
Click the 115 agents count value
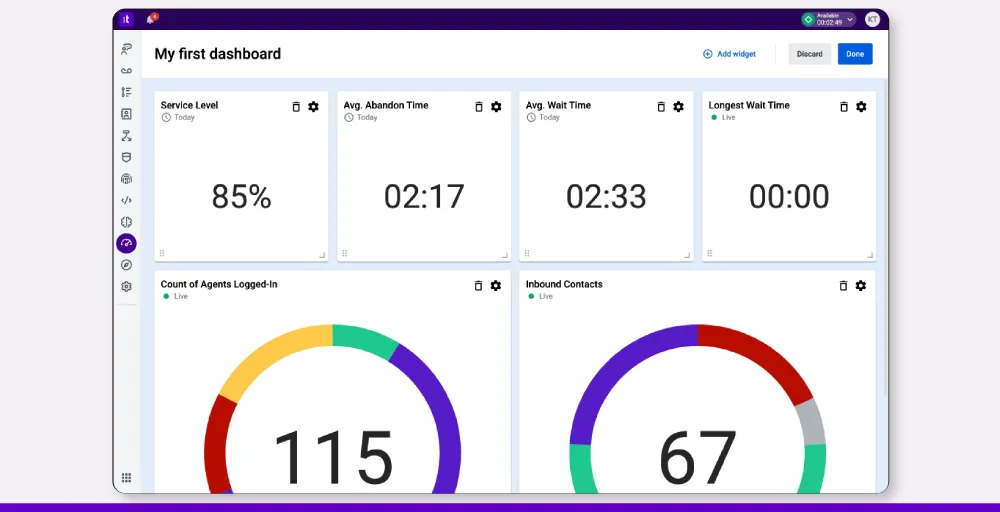click(333, 457)
